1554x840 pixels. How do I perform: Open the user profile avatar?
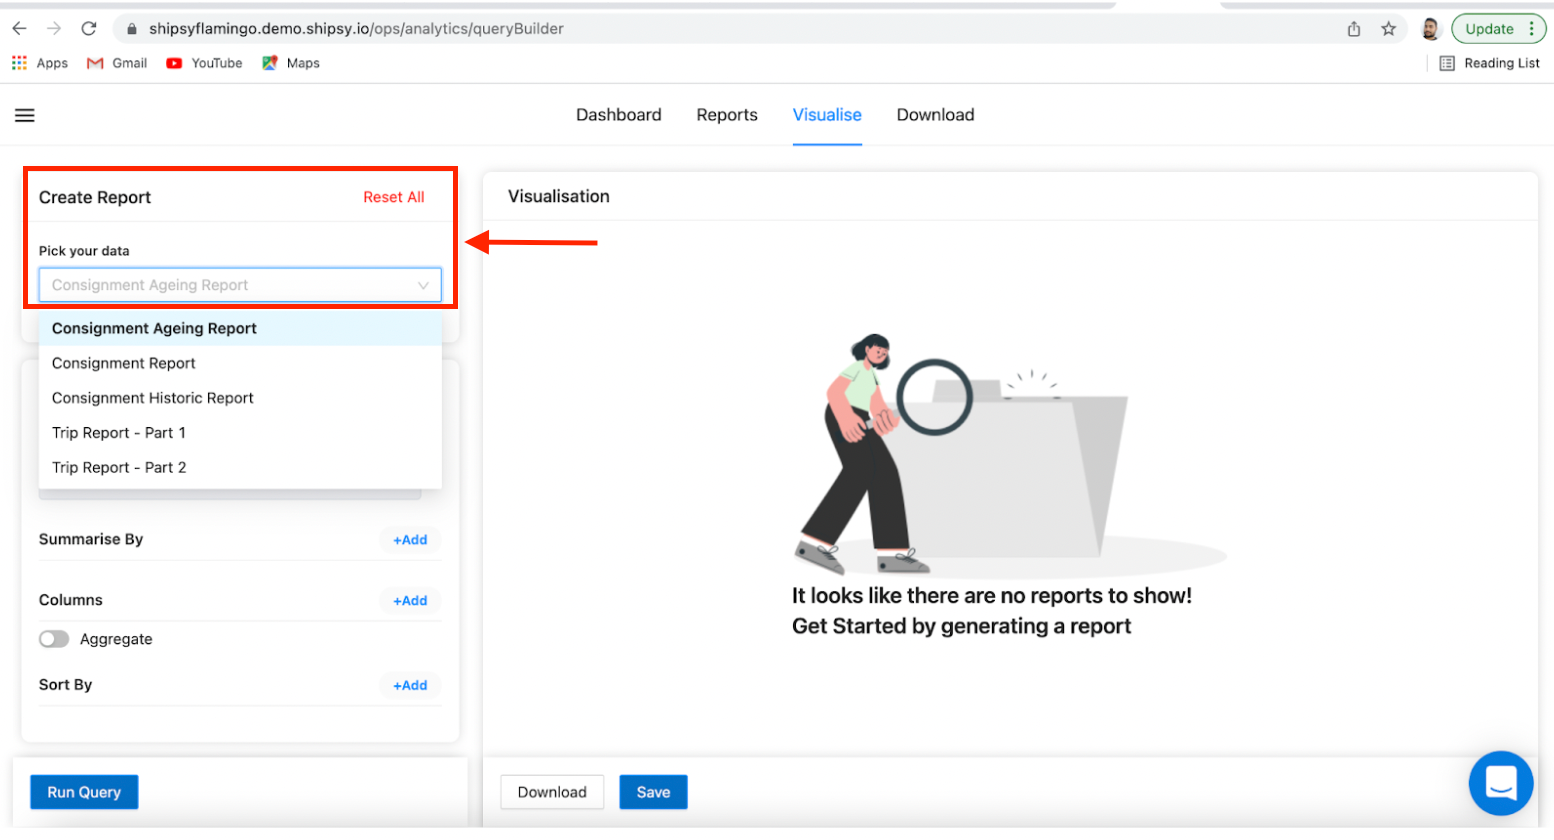(x=1430, y=29)
